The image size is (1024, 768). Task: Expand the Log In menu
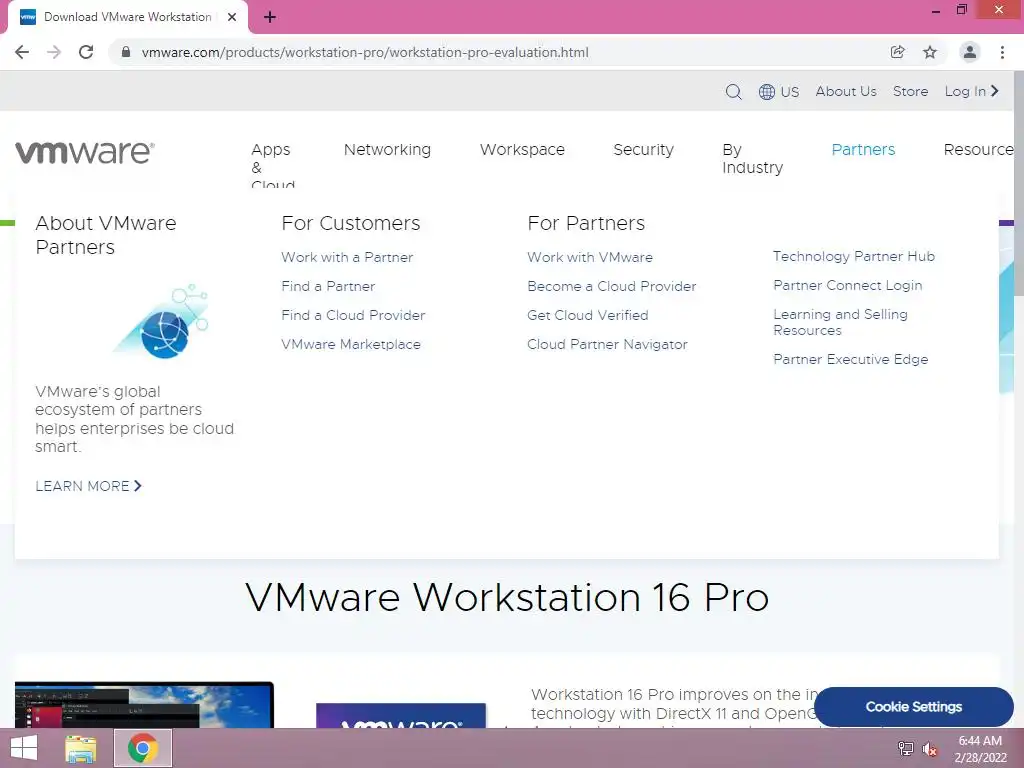click(x=972, y=91)
